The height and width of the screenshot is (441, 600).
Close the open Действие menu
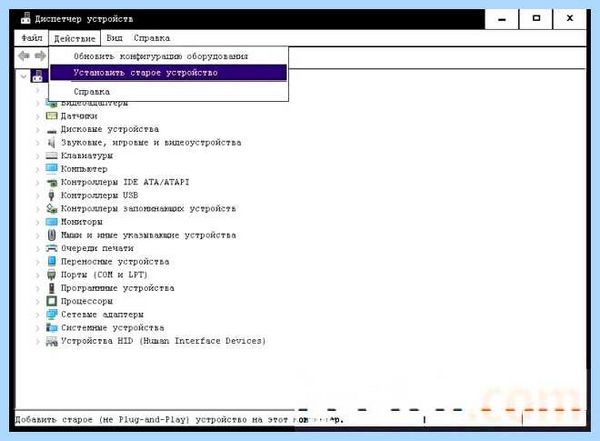click(x=75, y=38)
